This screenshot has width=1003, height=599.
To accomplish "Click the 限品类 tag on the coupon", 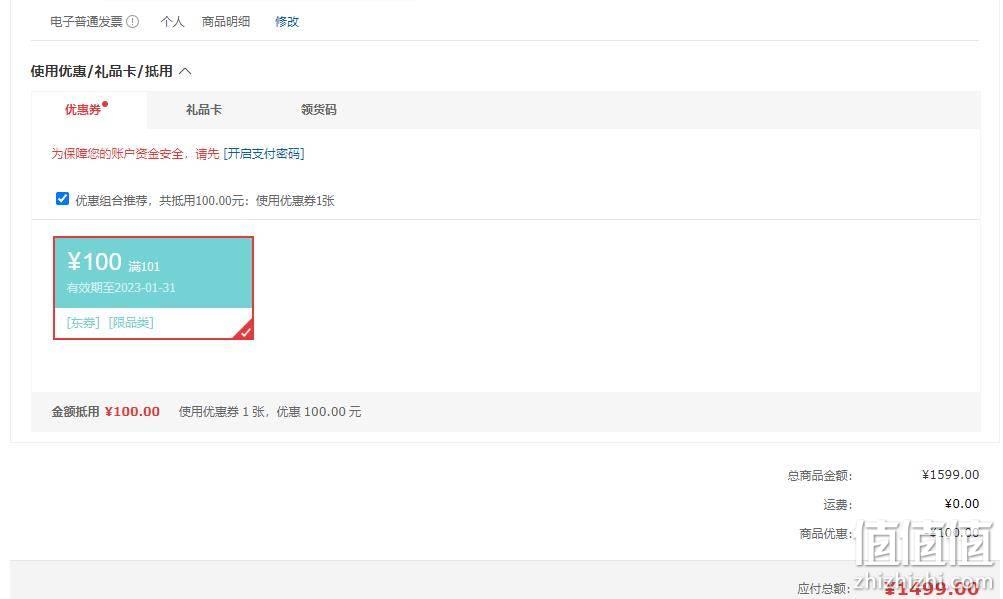I will point(131,323).
